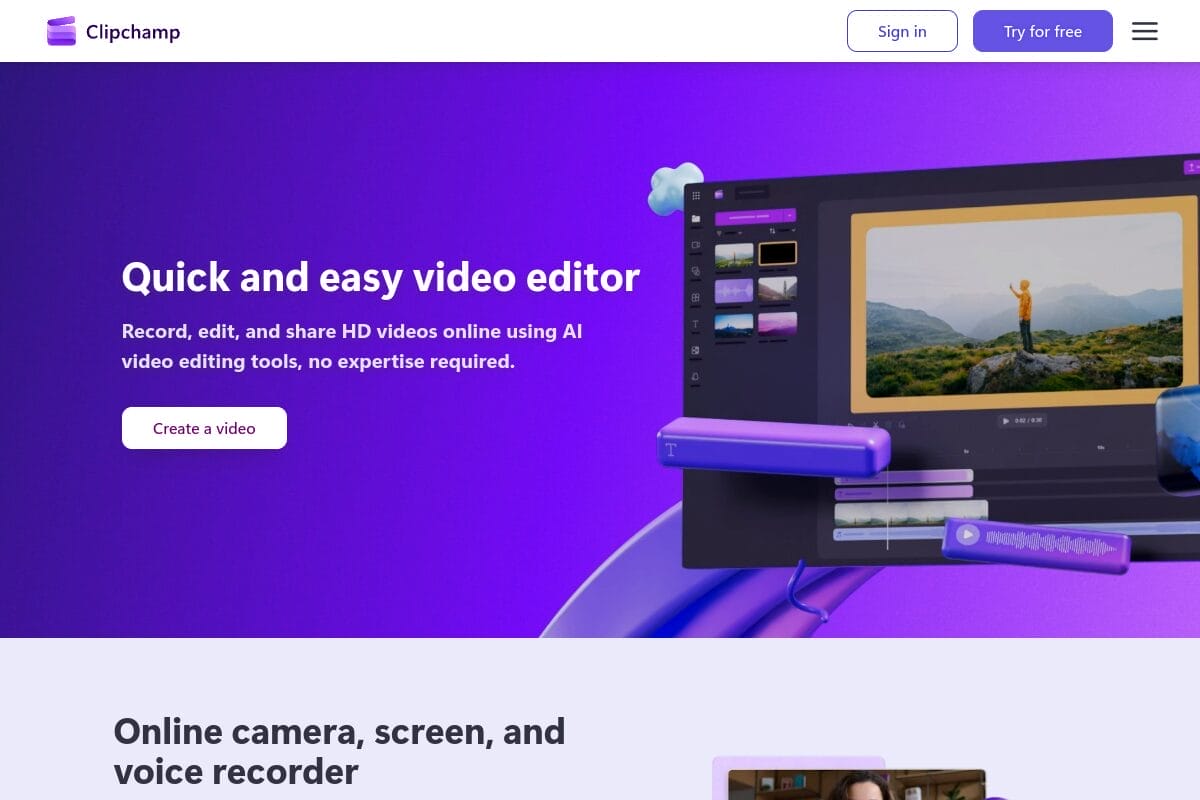Viewport: 1200px width, 800px height.
Task: Click the 'Online camera, screen, and voice recorder' heading
Action: point(340,751)
